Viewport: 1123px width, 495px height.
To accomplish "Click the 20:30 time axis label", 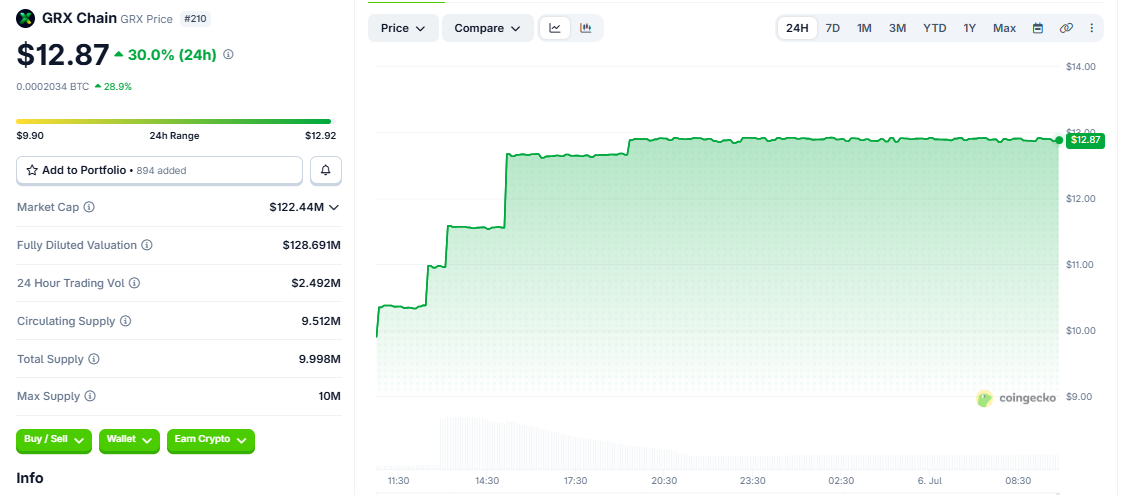I will [x=664, y=481].
